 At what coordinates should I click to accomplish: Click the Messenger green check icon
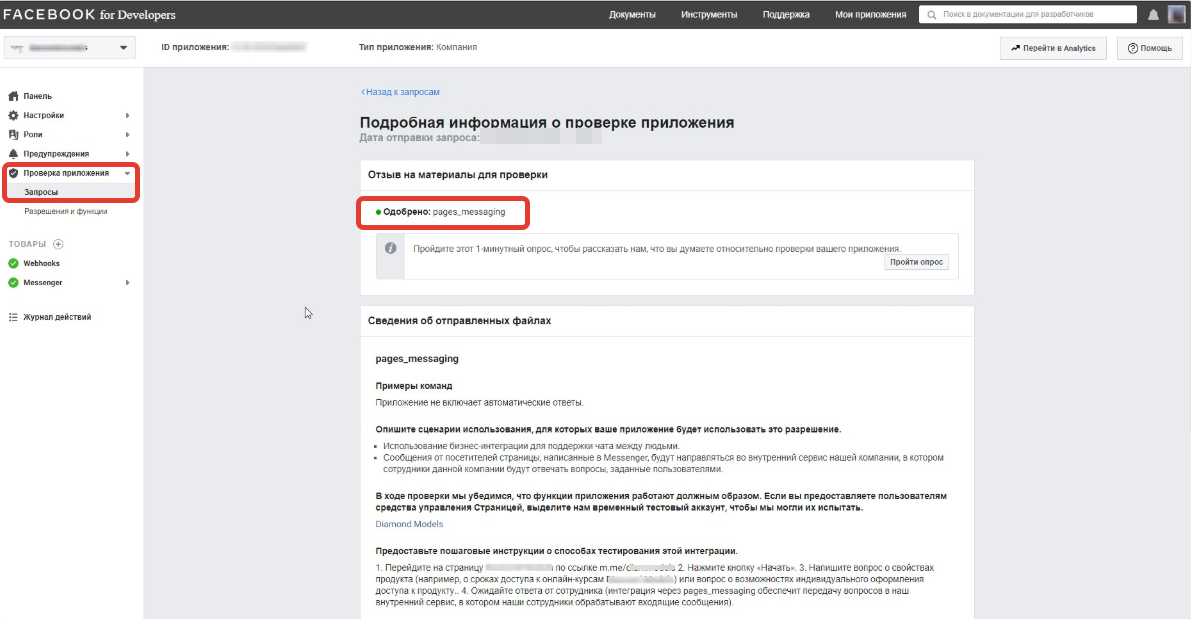pyautogui.click(x=13, y=283)
